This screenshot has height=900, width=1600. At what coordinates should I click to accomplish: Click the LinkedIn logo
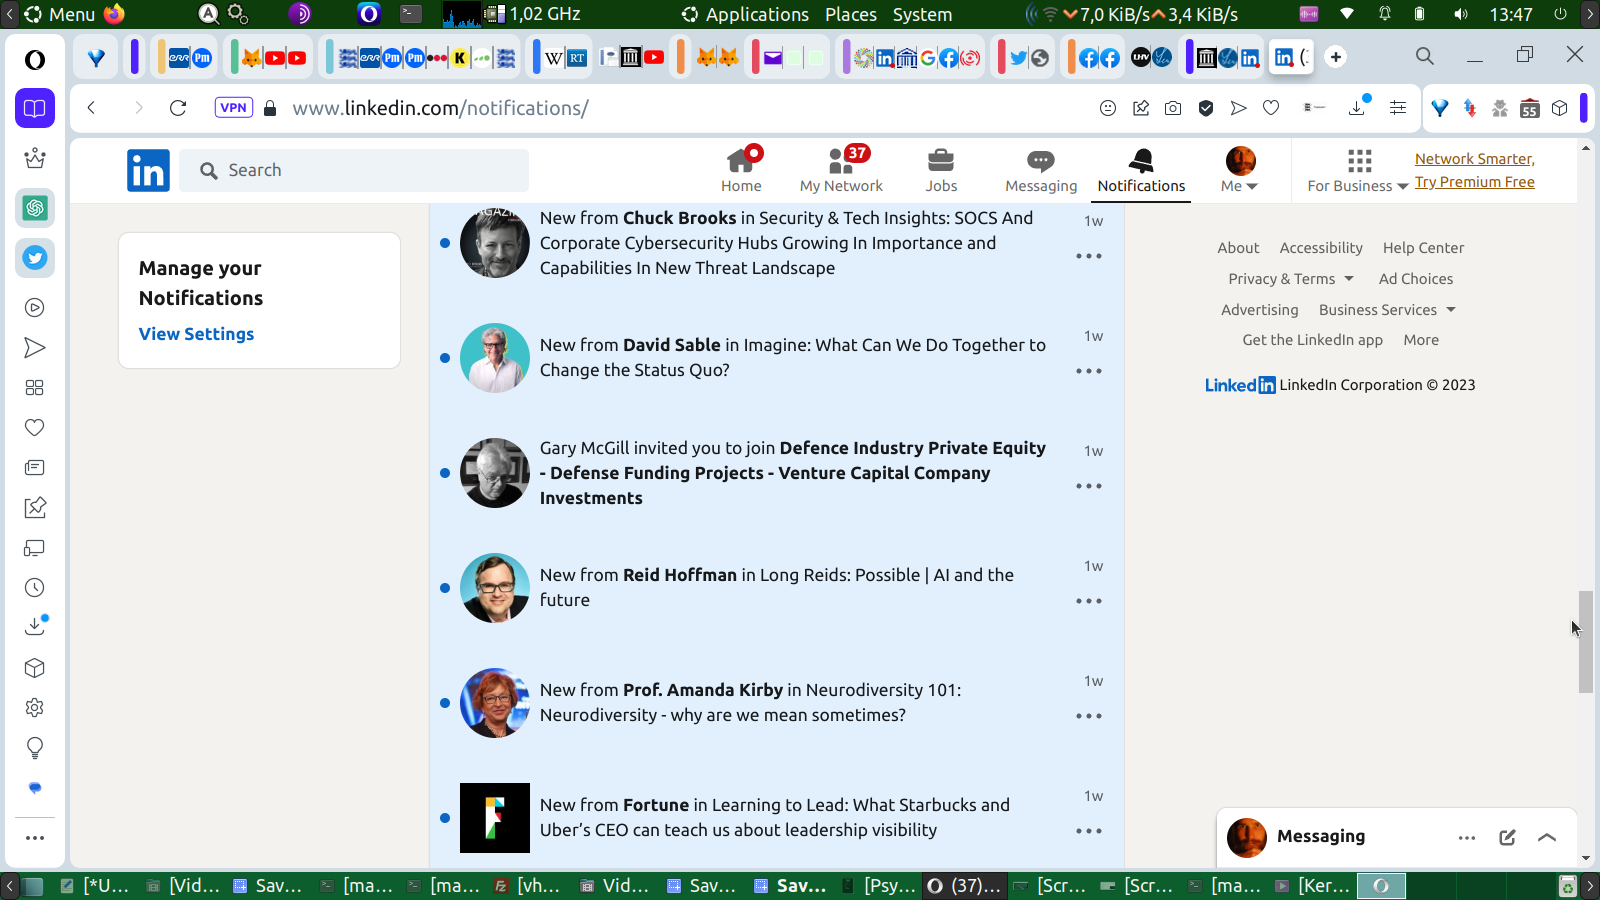point(148,170)
